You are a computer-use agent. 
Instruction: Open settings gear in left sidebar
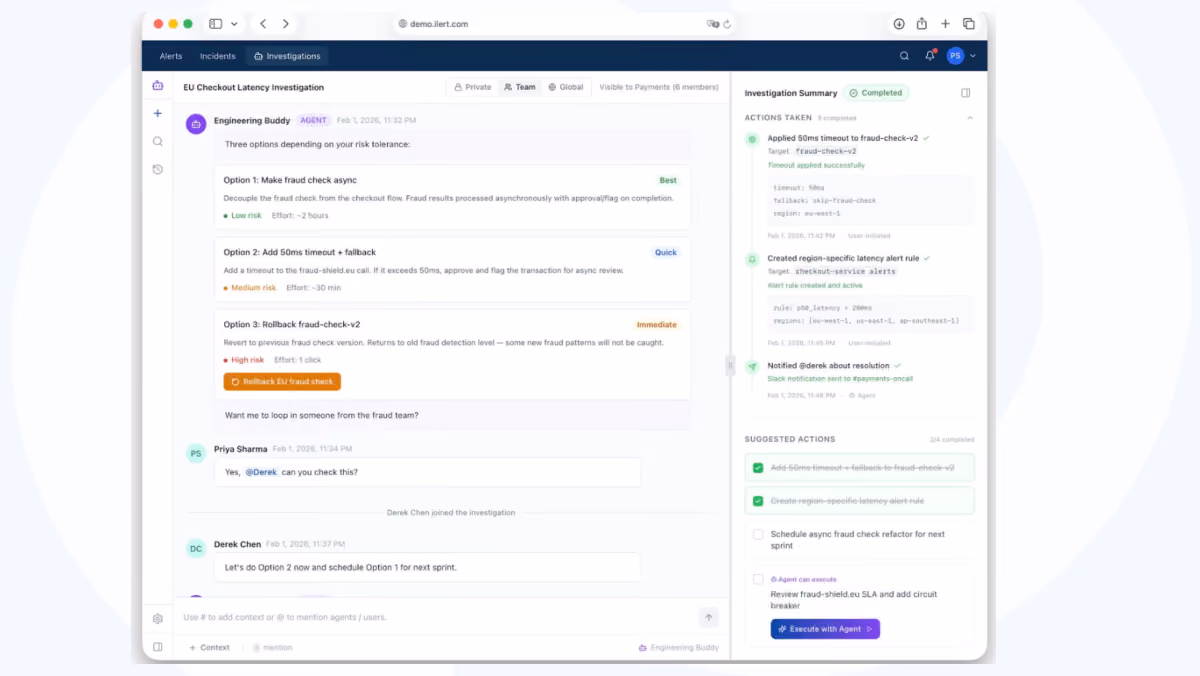pos(158,619)
